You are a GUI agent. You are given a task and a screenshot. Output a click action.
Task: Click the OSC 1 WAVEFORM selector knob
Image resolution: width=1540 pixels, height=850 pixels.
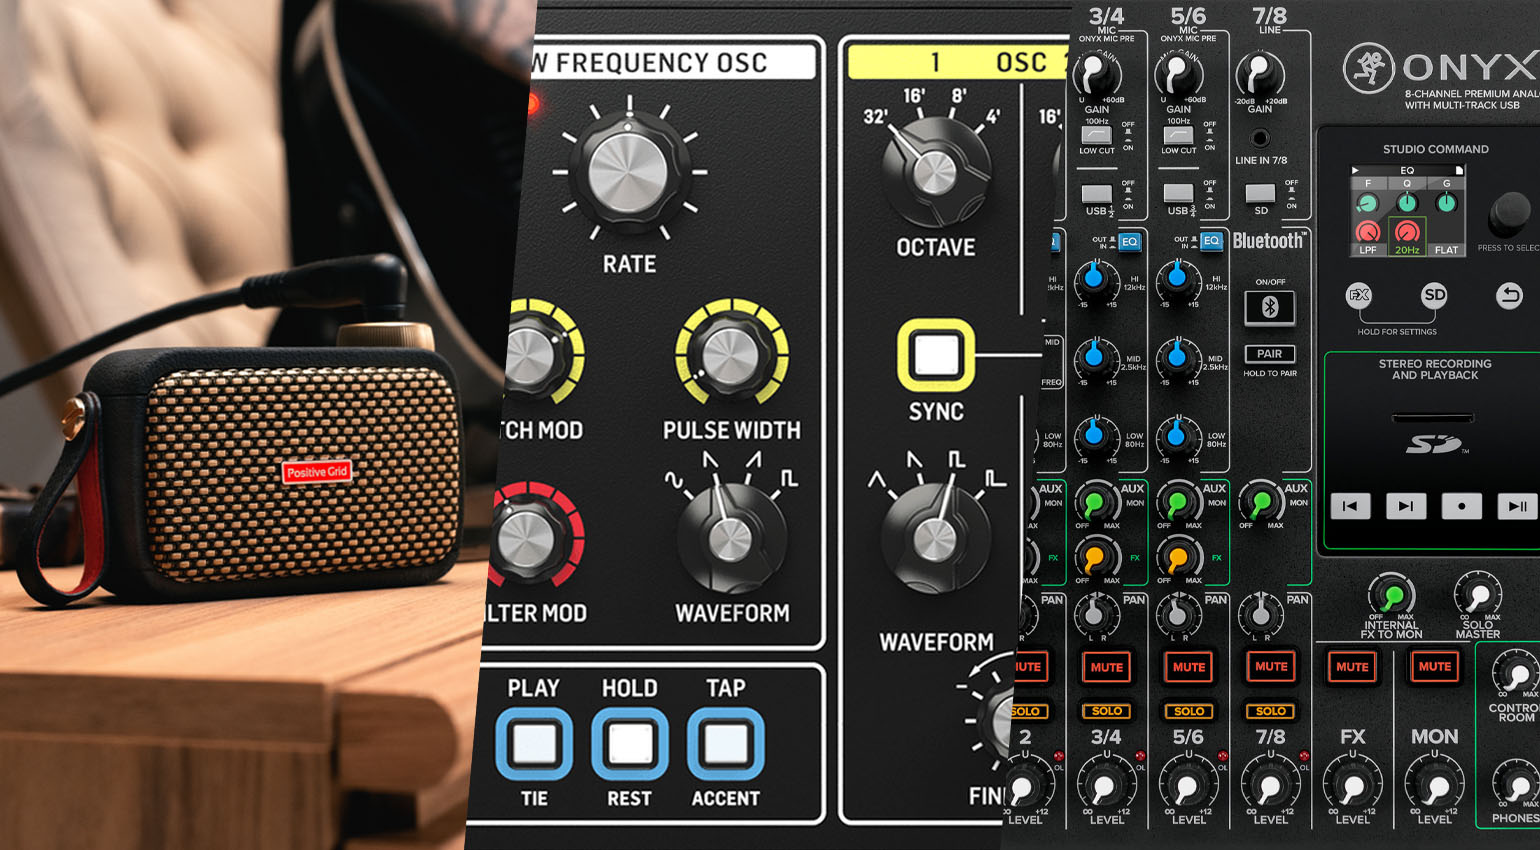(x=934, y=540)
